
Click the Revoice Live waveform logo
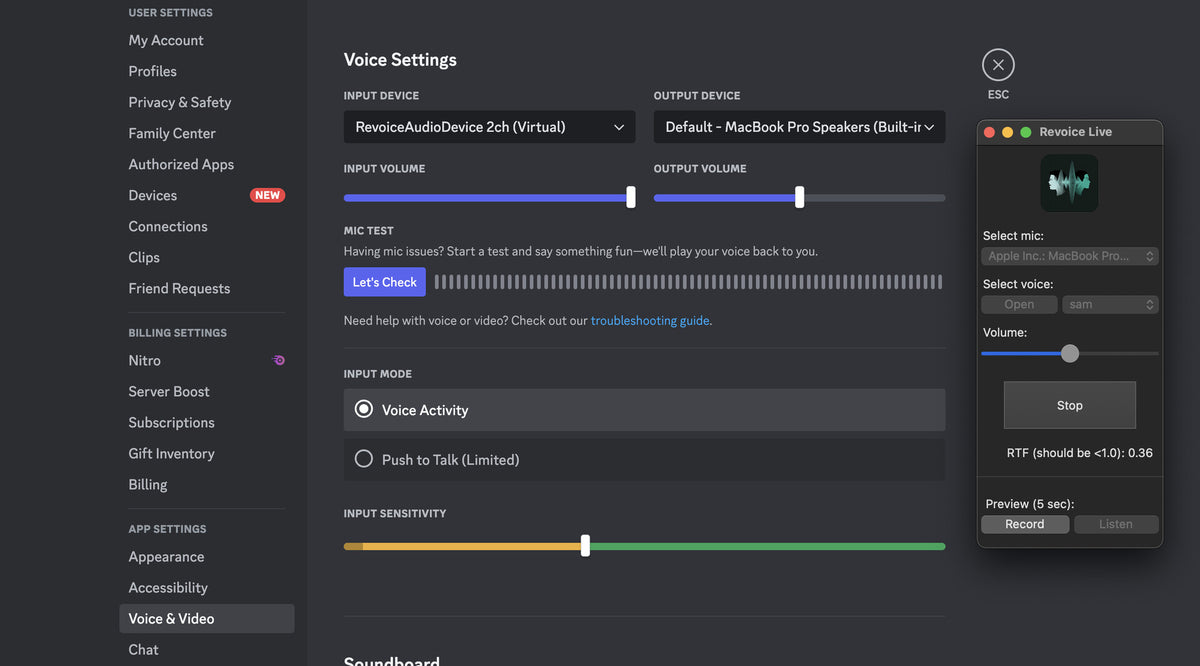1069,183
